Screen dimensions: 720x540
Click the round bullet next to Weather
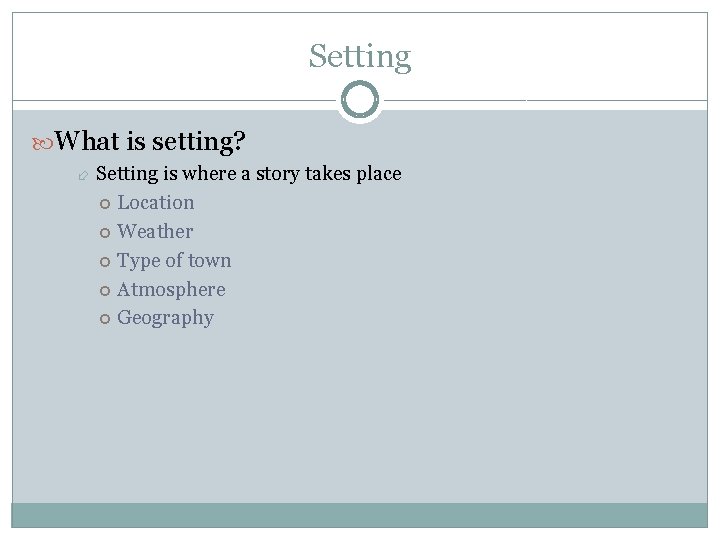tap(106, 232)
